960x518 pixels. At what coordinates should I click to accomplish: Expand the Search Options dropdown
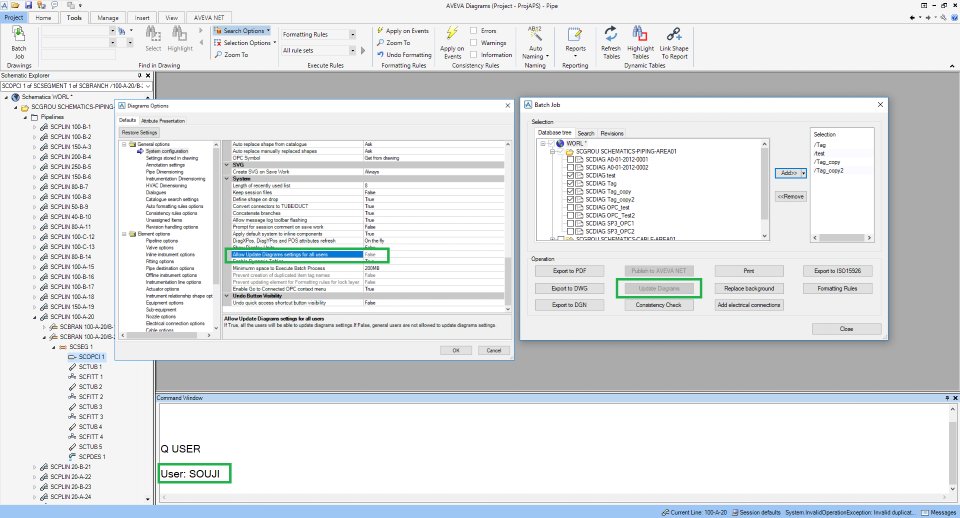[243, 31]
